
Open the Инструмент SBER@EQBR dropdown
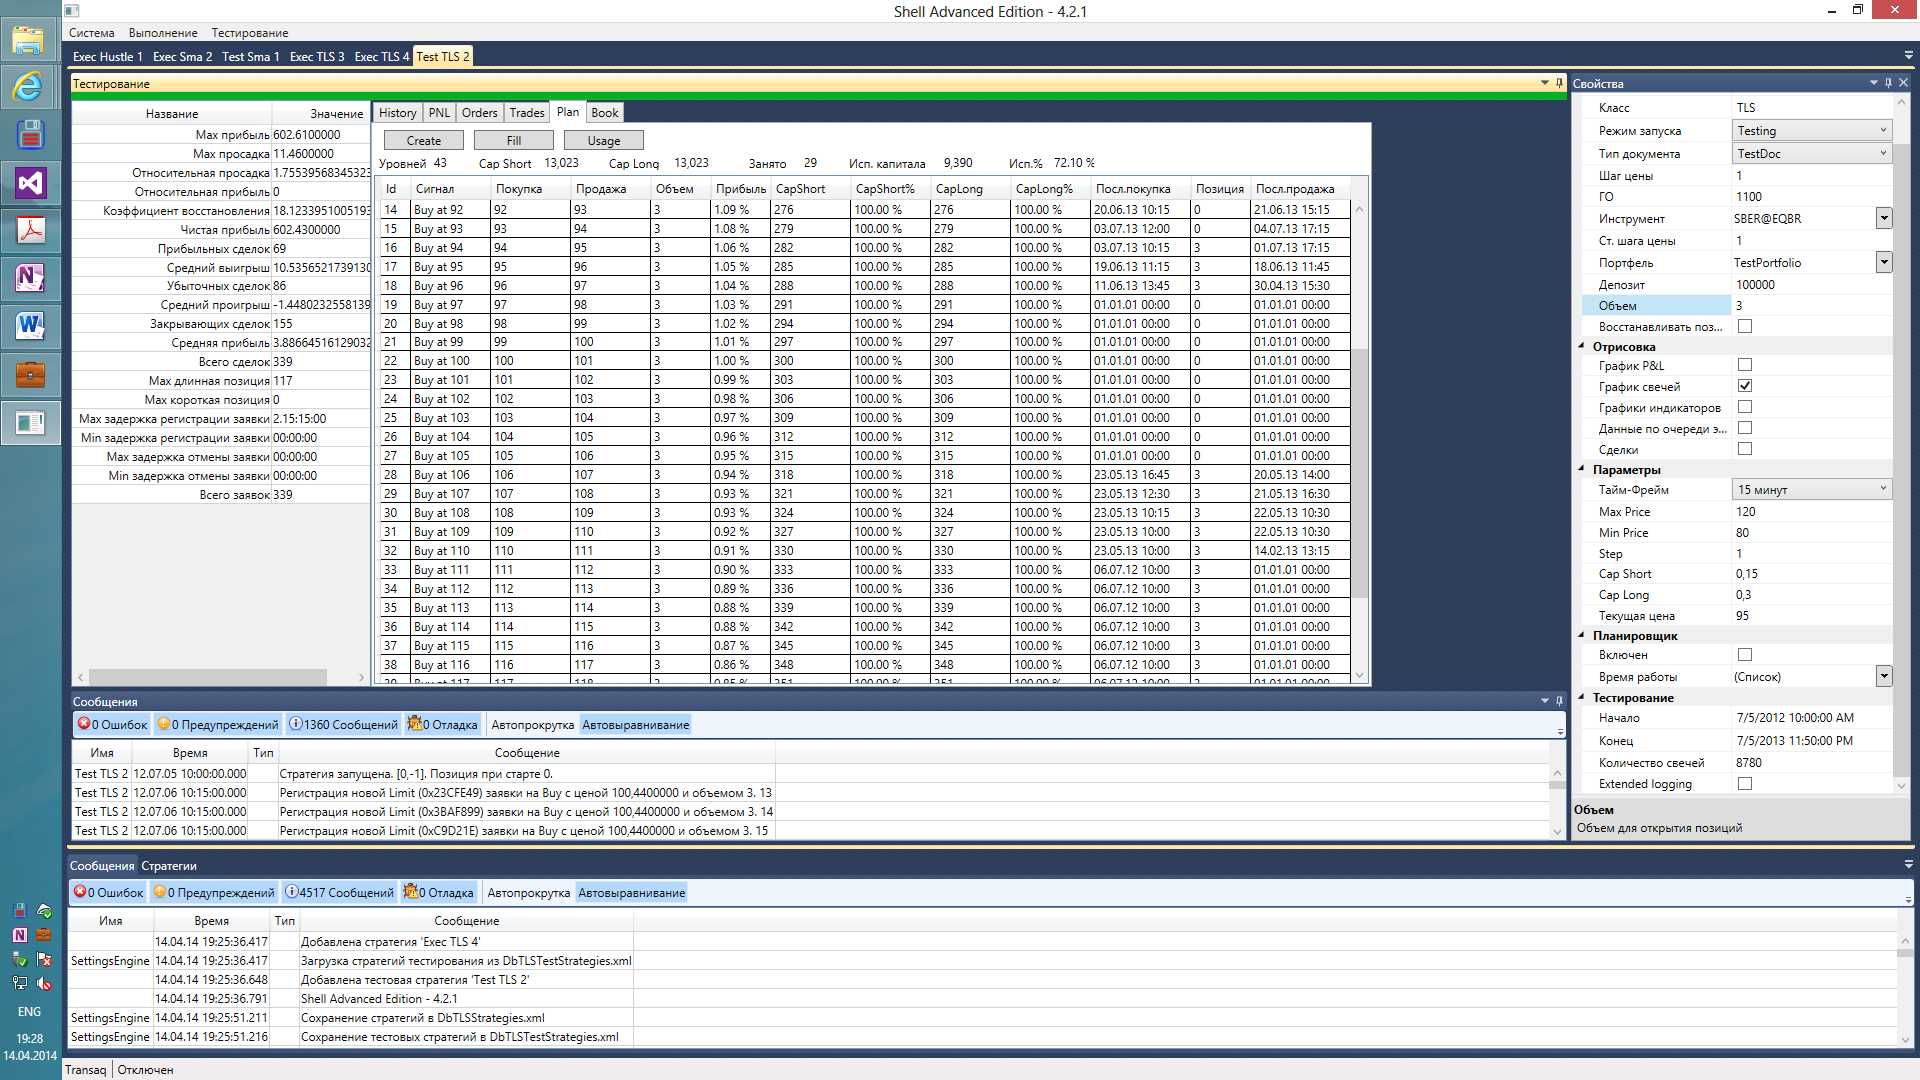click(1884, 218)
